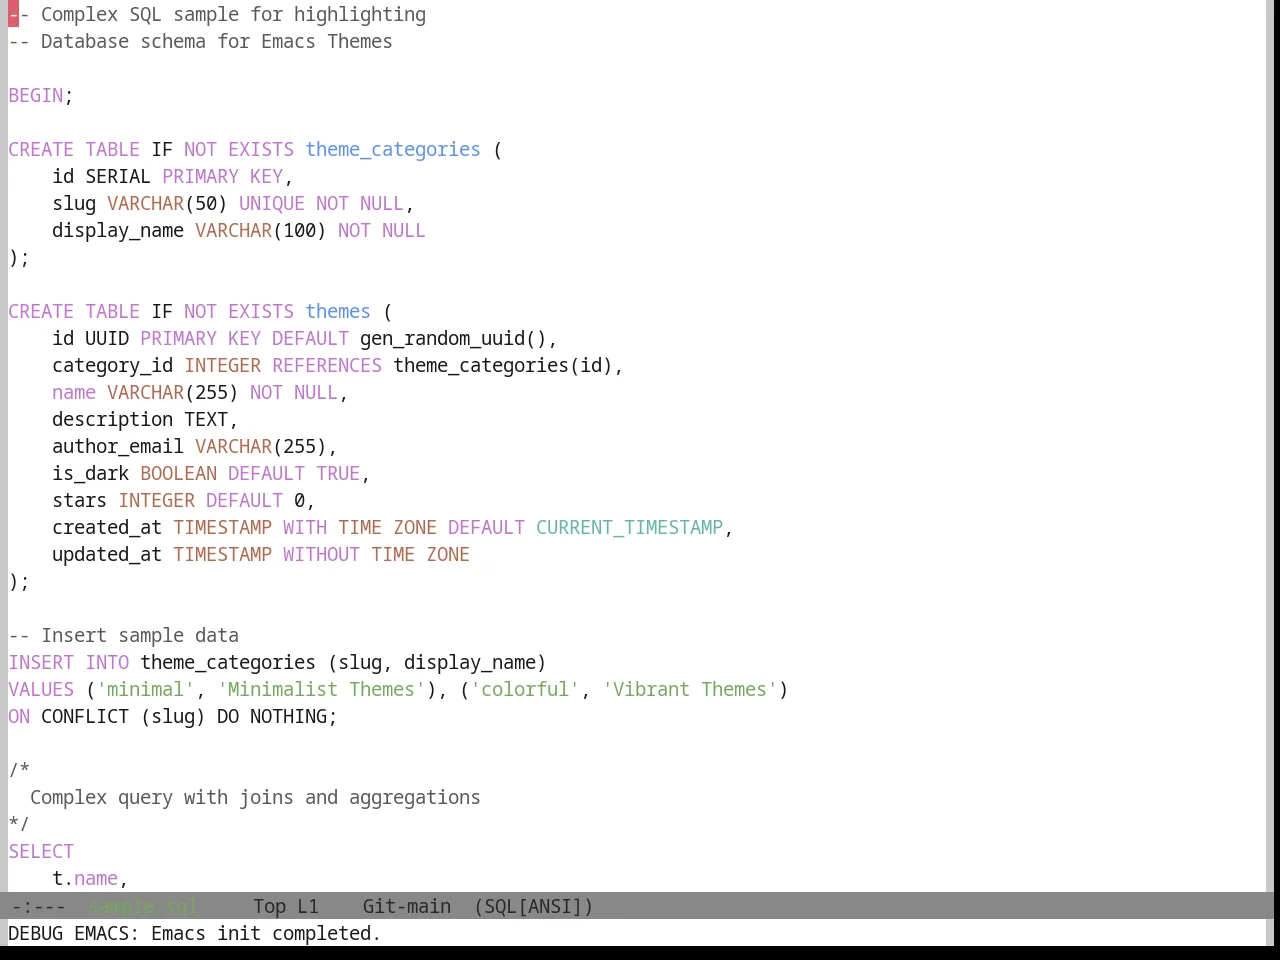Click BOOLEAN type on is_dark line

click(178, 473)
